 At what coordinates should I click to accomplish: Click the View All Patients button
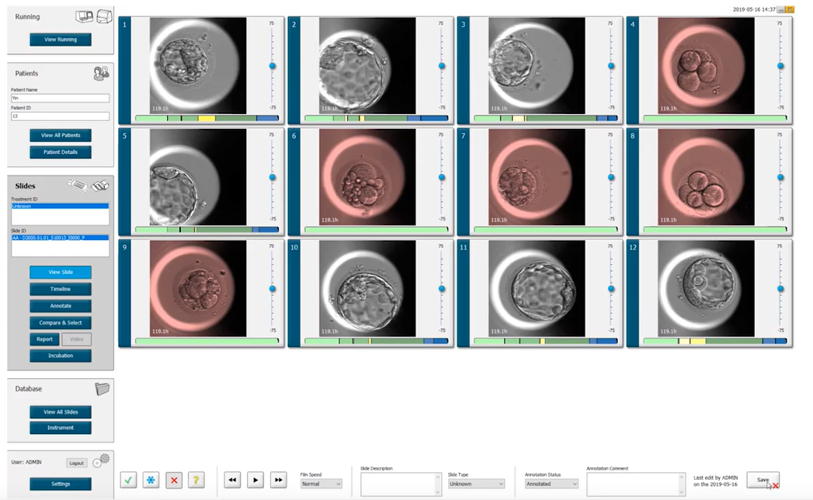(x=60, y=135)
